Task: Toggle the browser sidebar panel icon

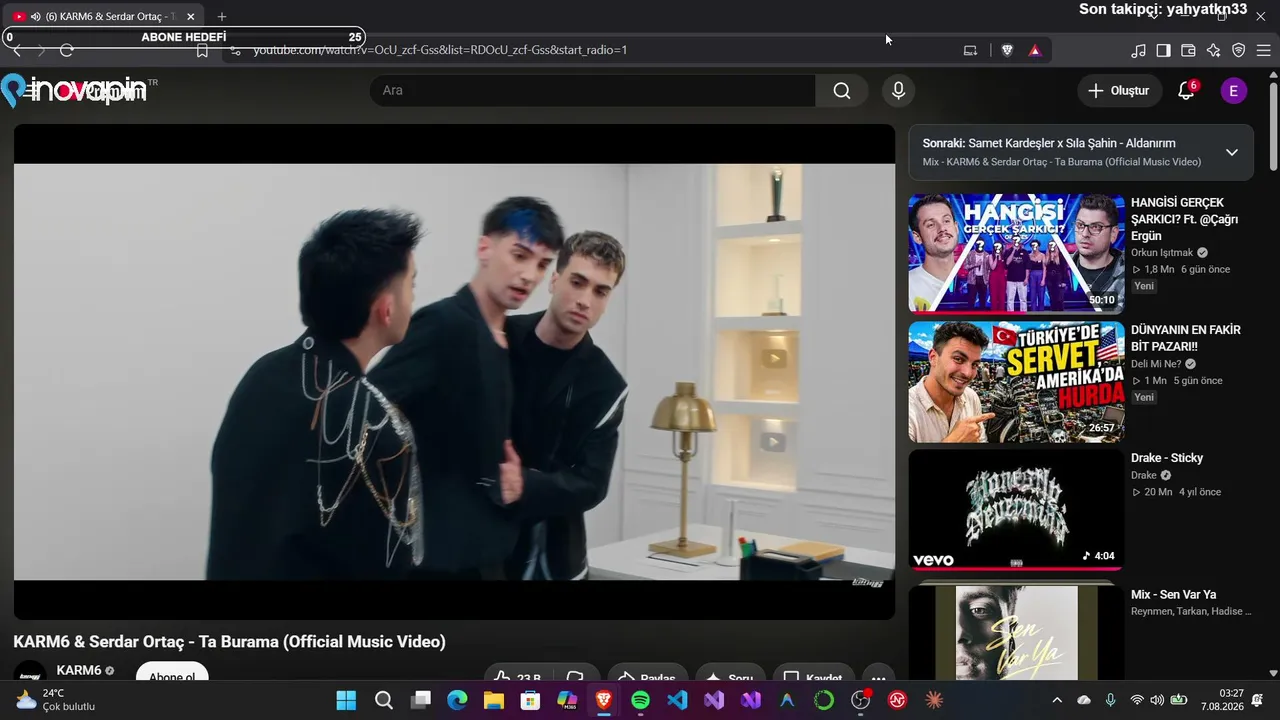Action: tap(1163, 50)
